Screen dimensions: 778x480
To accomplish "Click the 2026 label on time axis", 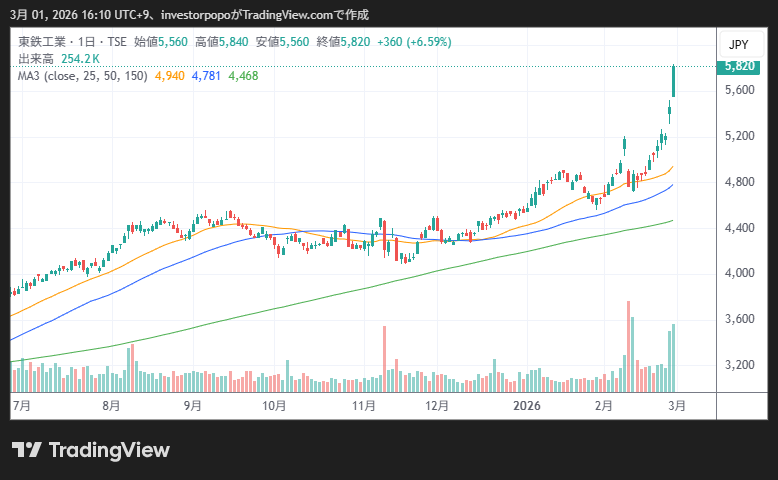I will [526, 406].
